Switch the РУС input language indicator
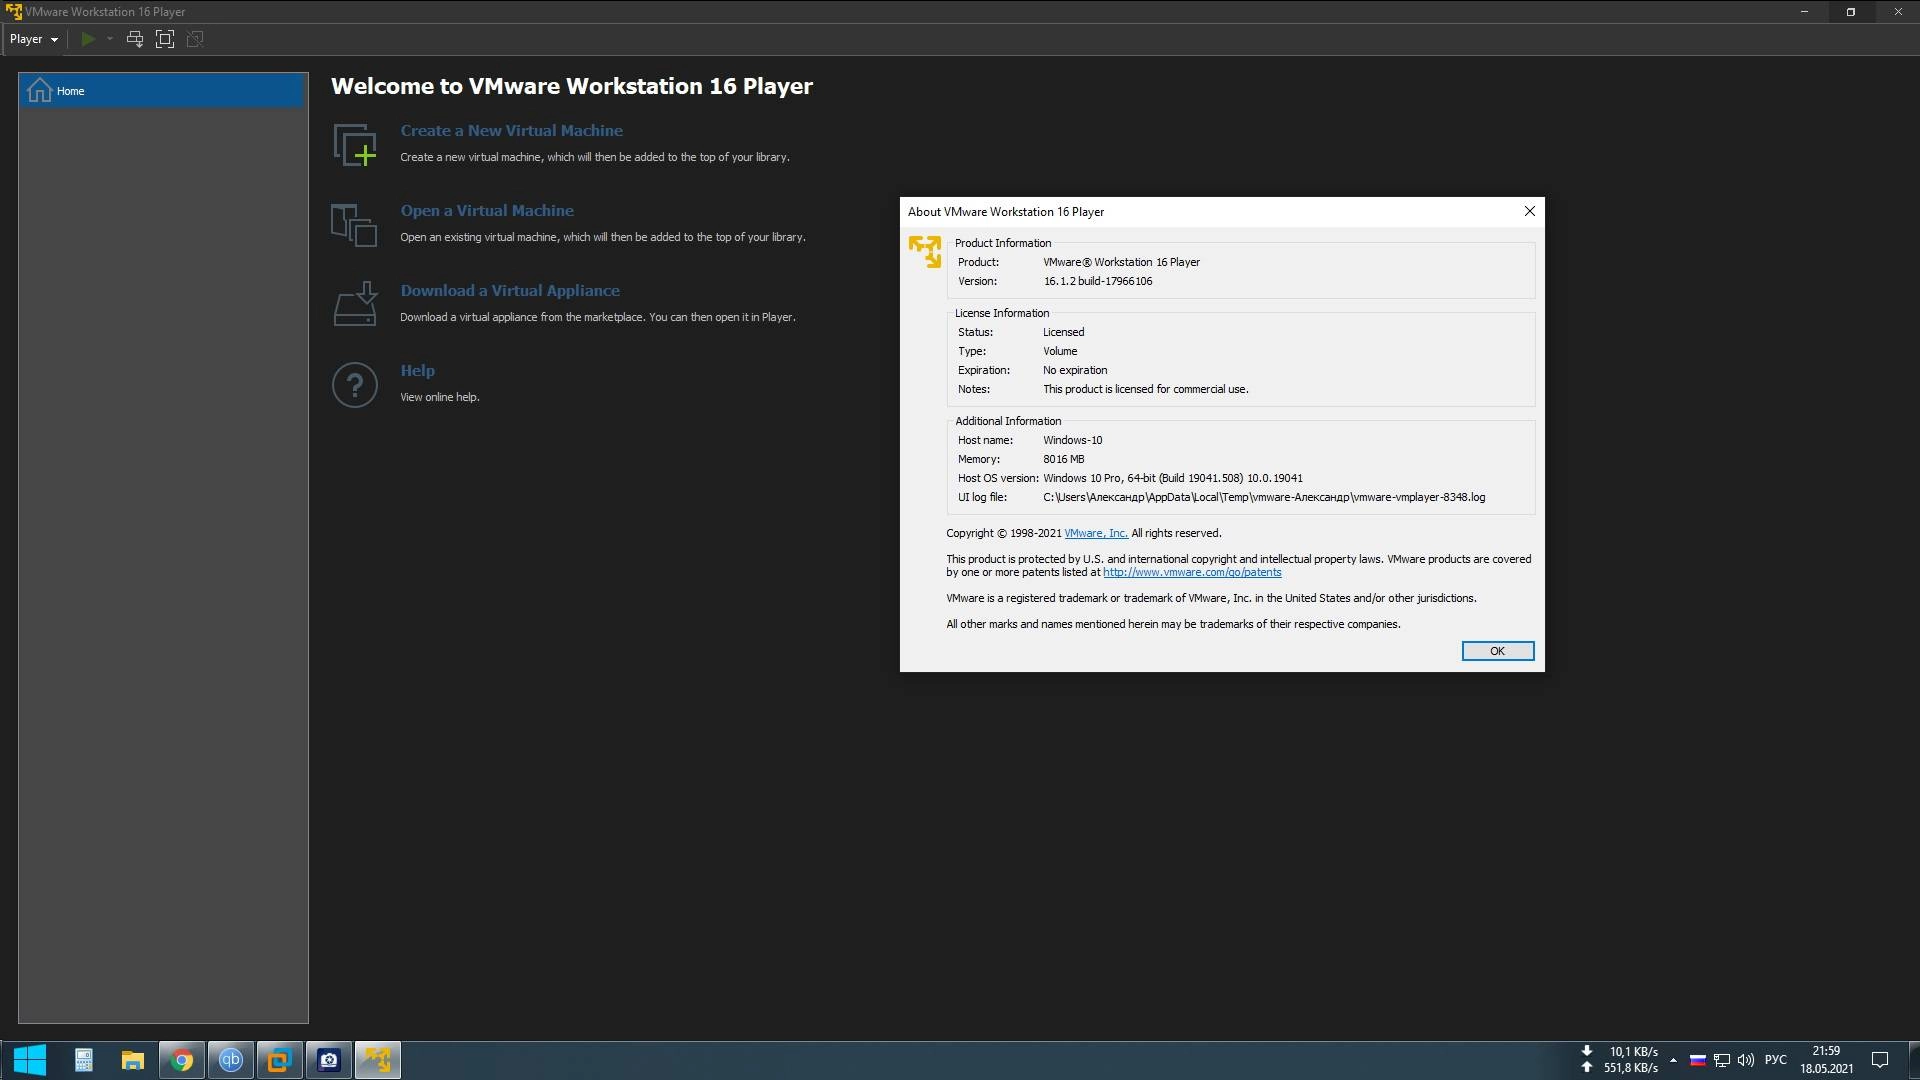Viewport: 1920px width, 1080px height. (1776, 1060)
